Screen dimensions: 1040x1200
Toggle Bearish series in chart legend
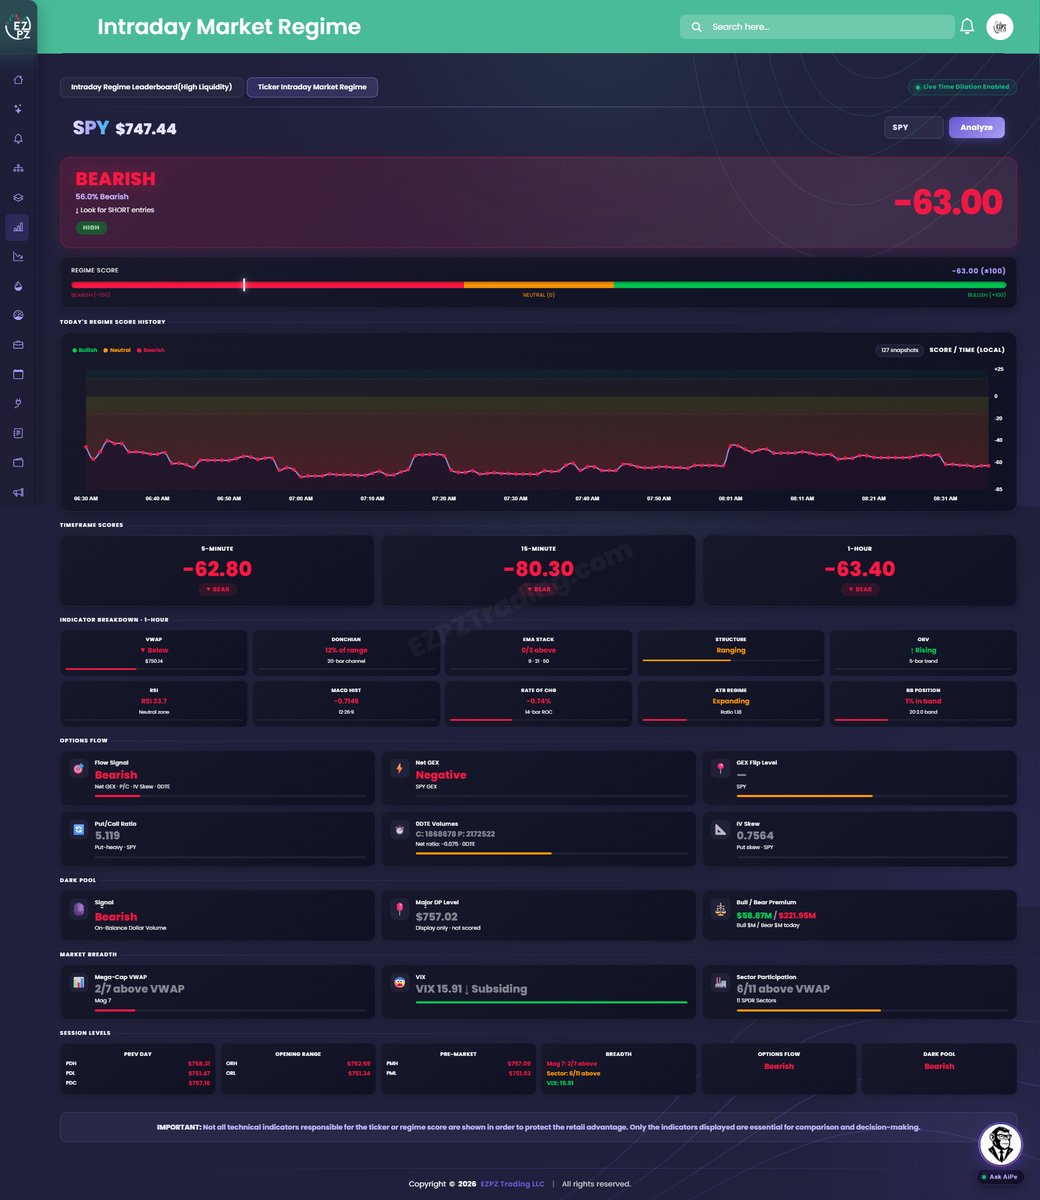[150, 350]
